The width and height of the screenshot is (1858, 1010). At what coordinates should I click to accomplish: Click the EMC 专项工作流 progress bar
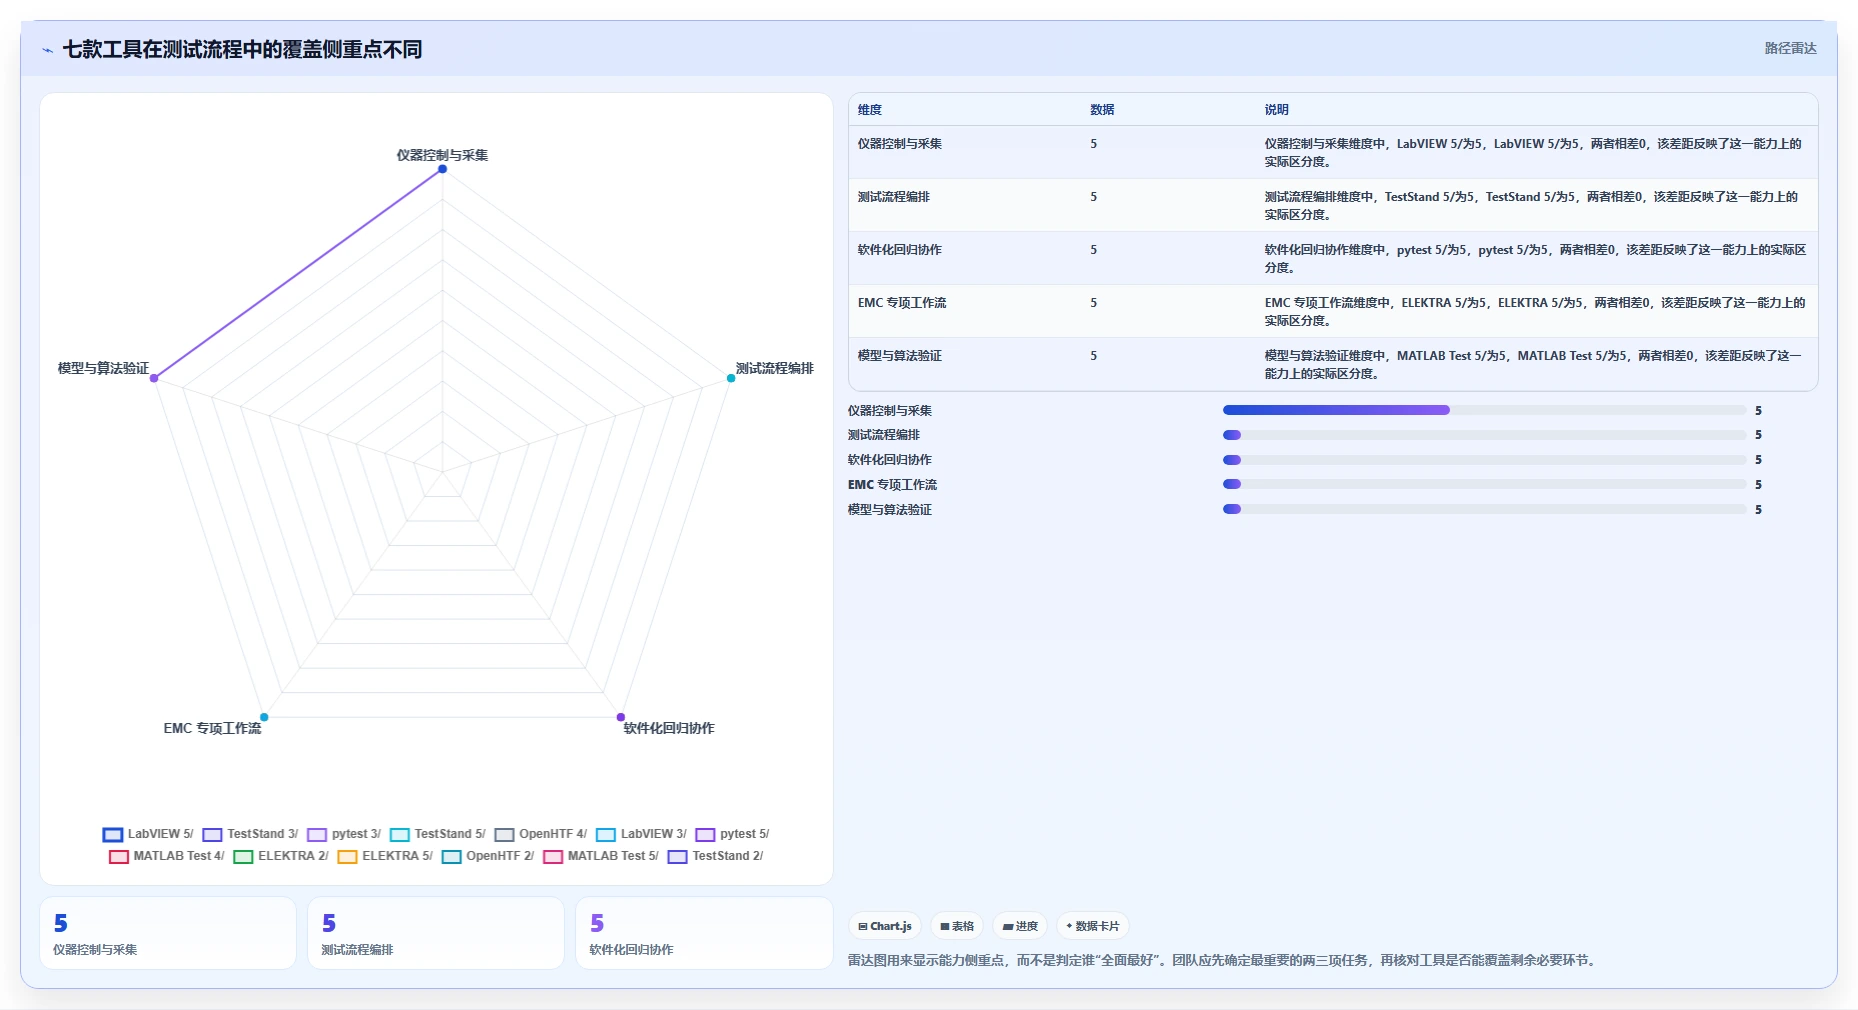(x=1484, y=484)
